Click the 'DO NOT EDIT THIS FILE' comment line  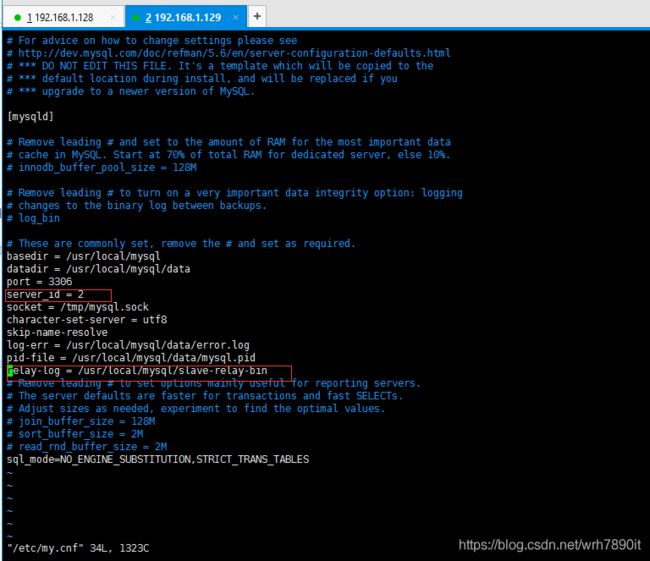220,66
